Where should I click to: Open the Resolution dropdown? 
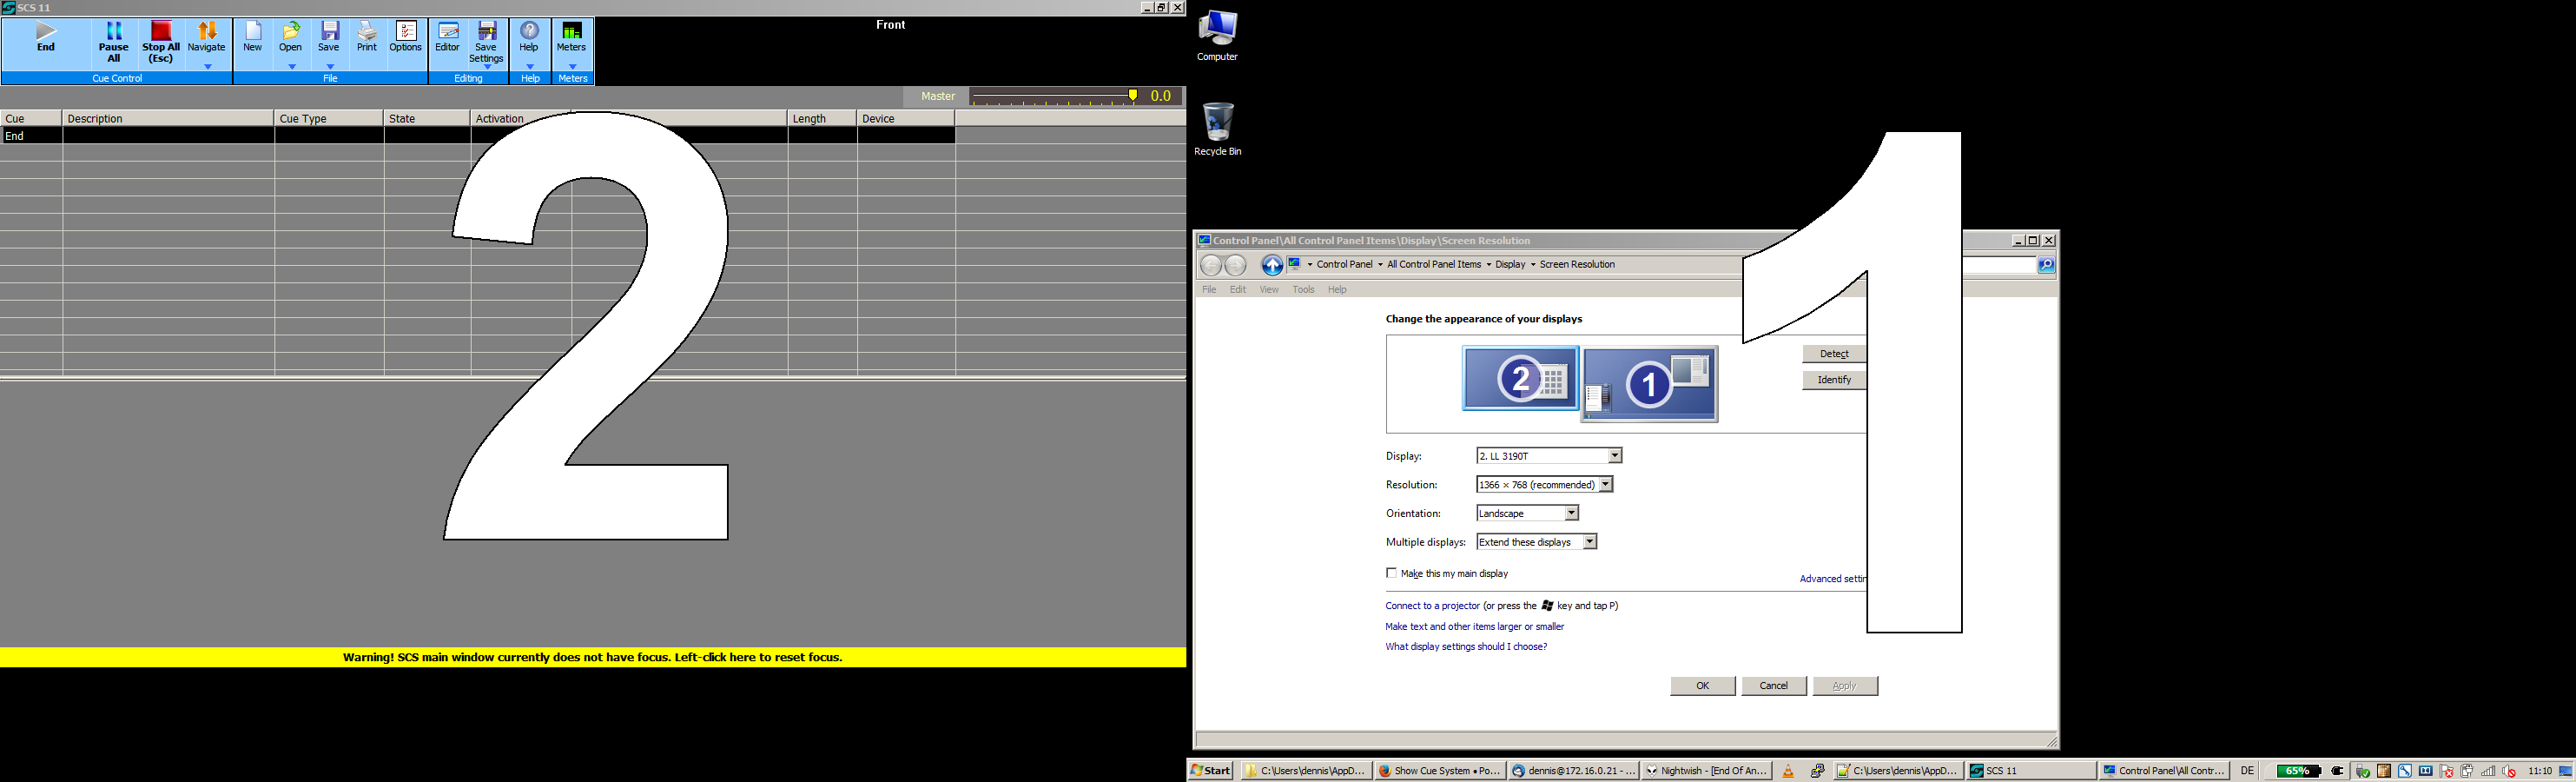1605,485
